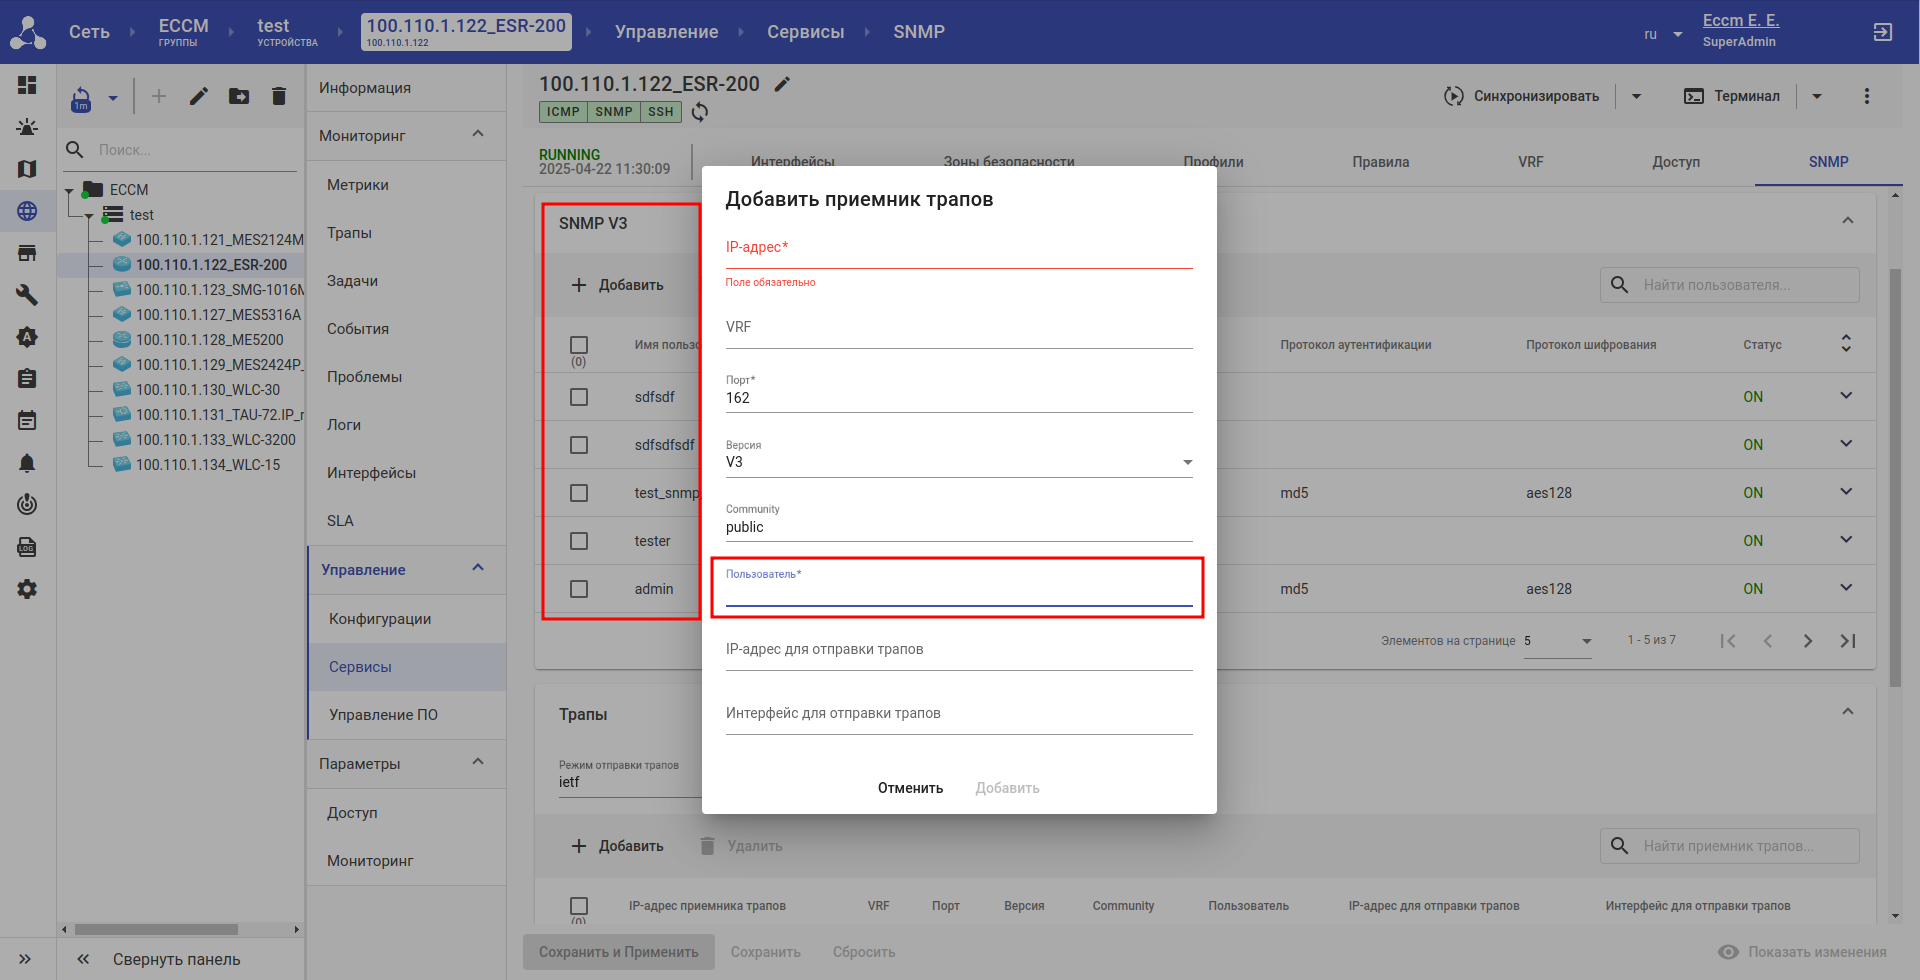The height and width of the screenshot is (980, 1920).
Task: Click the Eccm E. E. user link
Action: (1741, 21)
